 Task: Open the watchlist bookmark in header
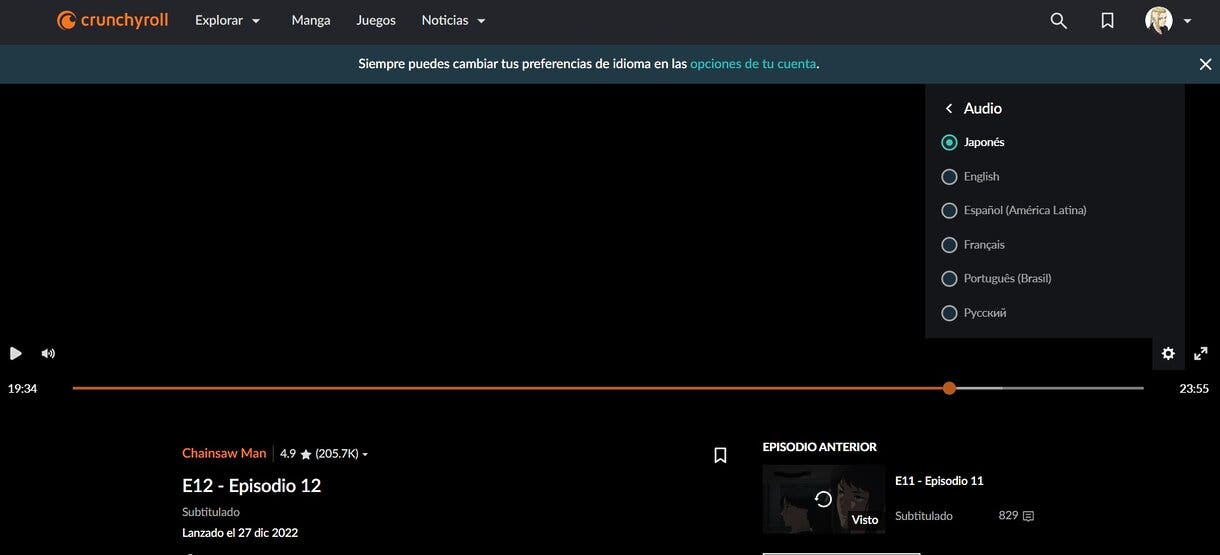1107,20
